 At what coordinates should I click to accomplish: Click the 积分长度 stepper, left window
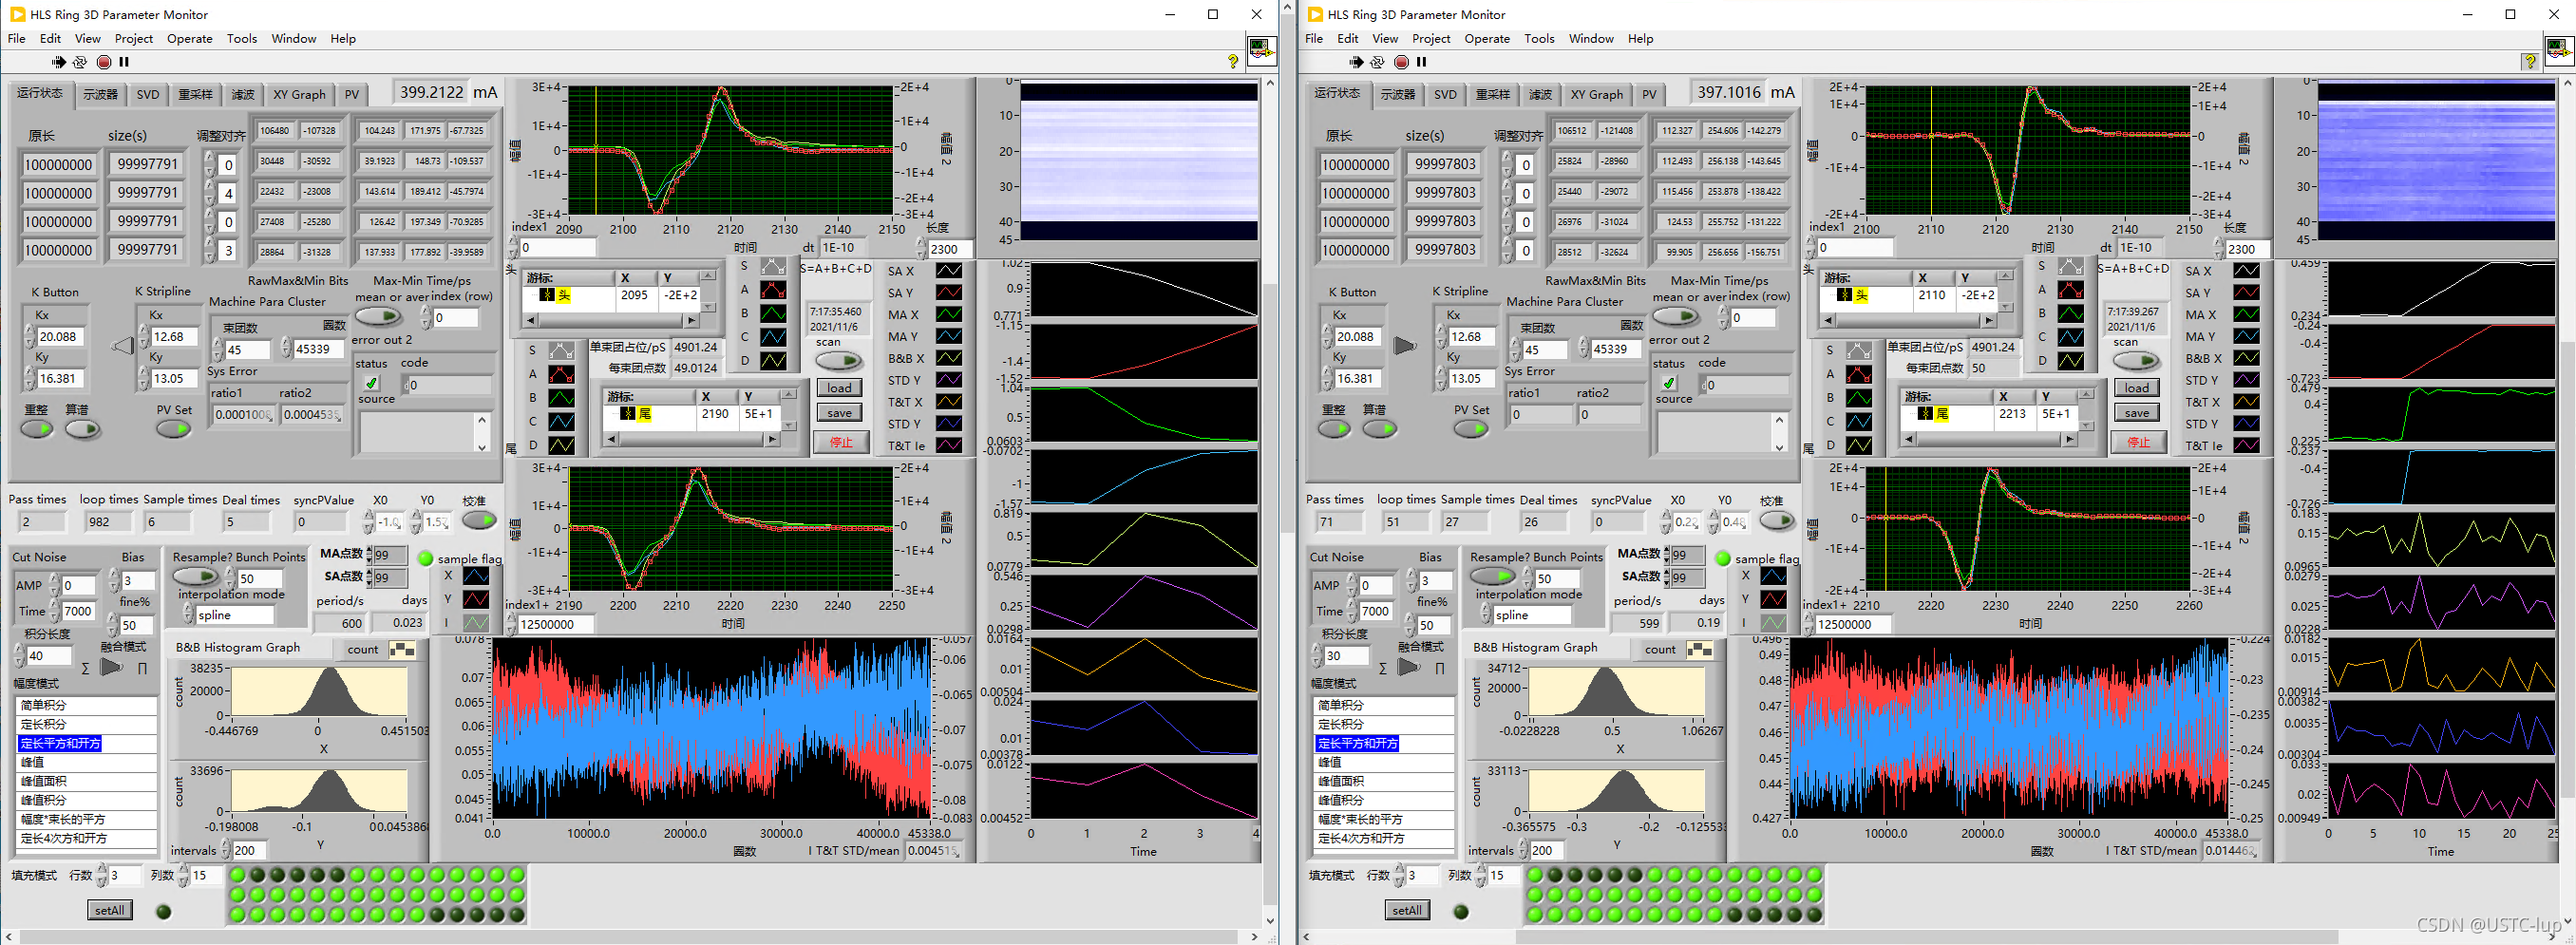point(19,656)
